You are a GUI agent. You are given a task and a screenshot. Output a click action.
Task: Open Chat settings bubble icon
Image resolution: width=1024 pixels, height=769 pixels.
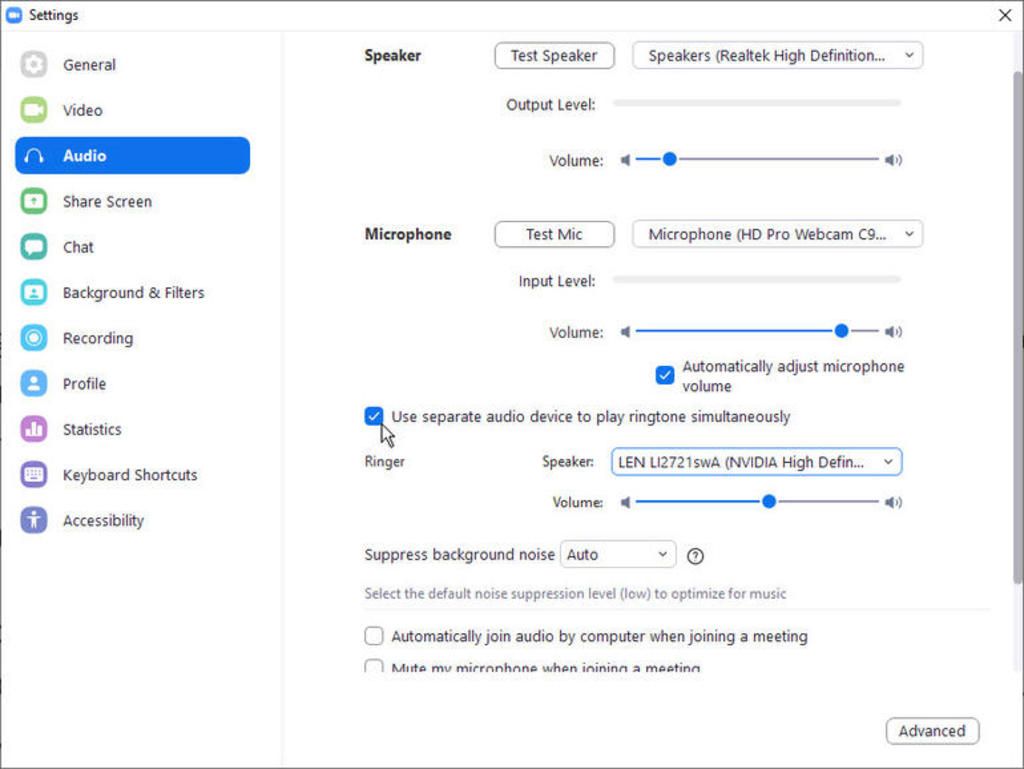click(x=33, y=247)
